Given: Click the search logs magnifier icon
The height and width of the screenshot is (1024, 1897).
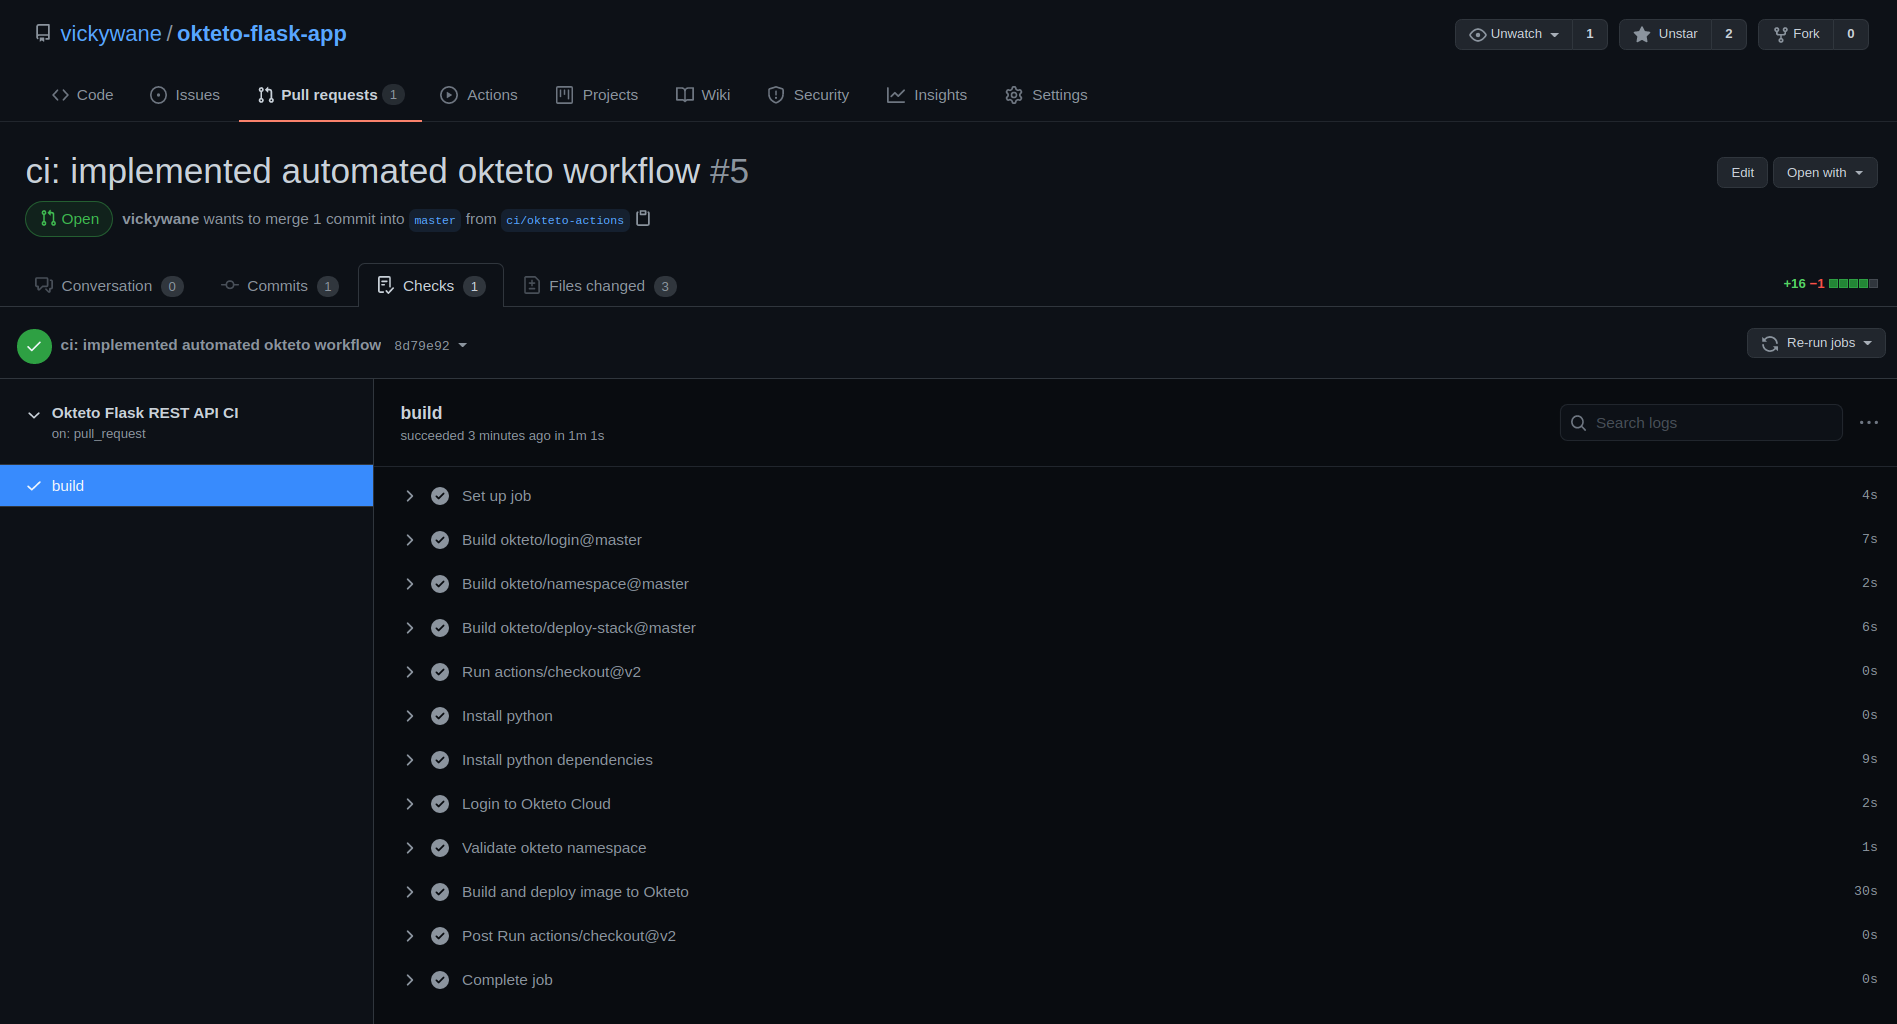Looking at the screenshot, I should coord(1578,423).
